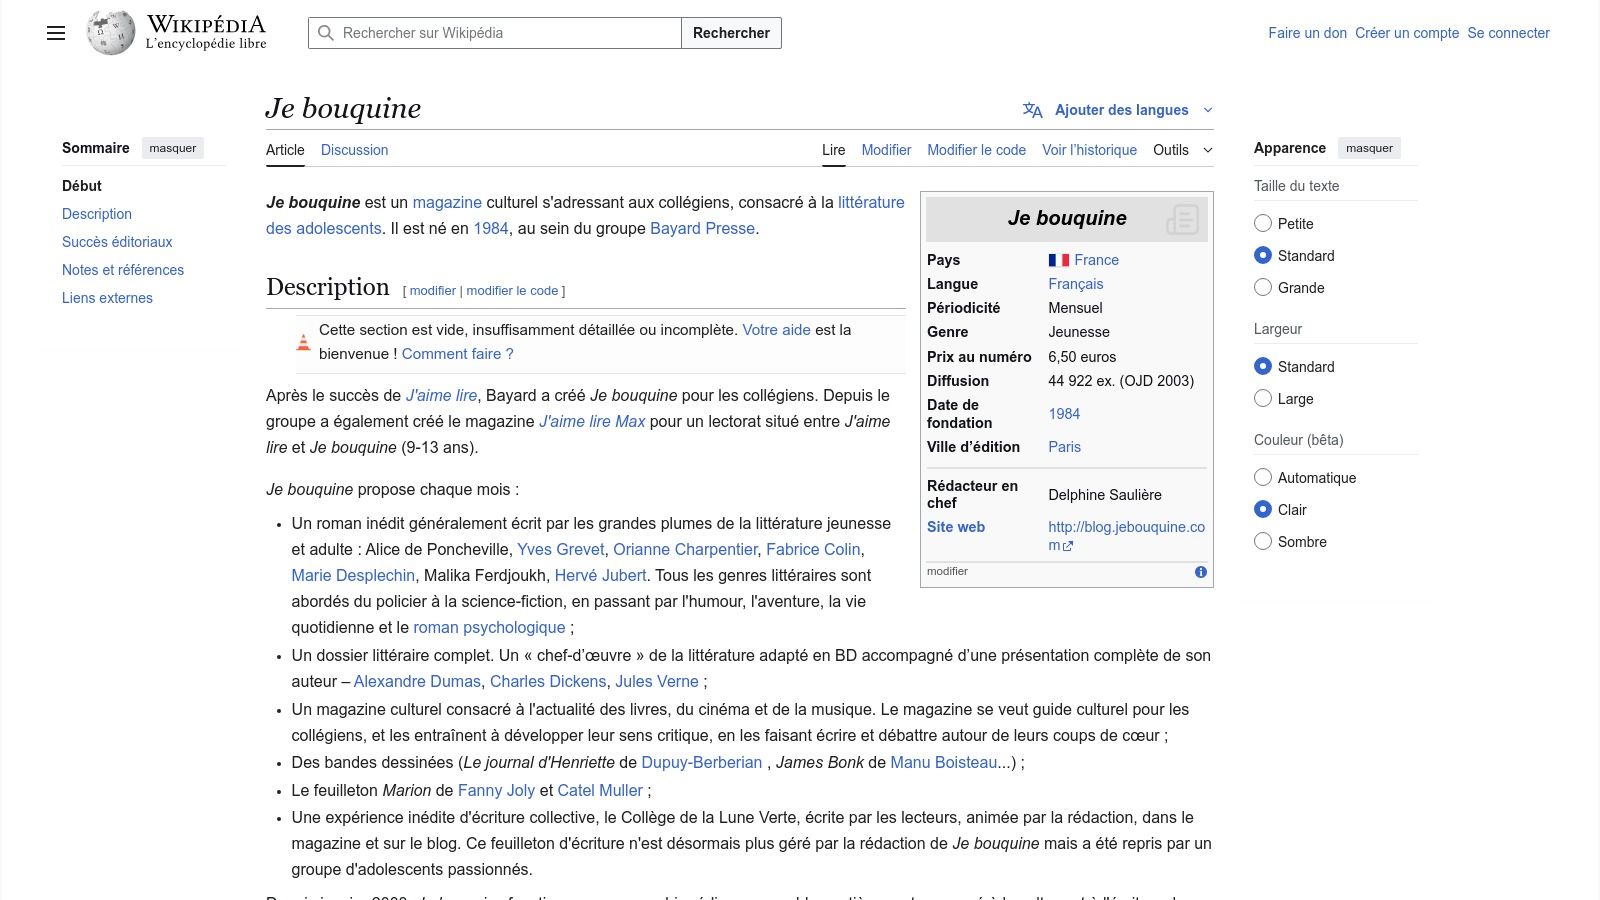Open the Catel Muller link
The image size is (1600, 900).
(600, 791)
